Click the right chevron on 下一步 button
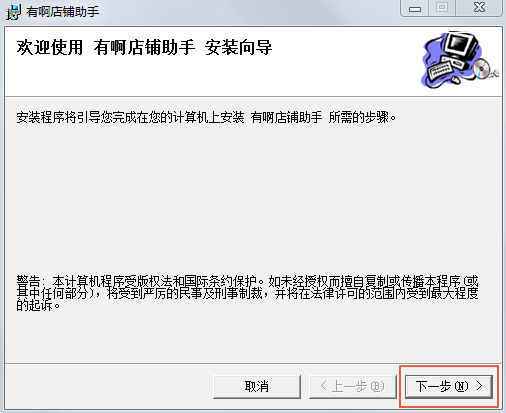Image resolution: width=506 pixels, height=413 pixels. point(479,386)
